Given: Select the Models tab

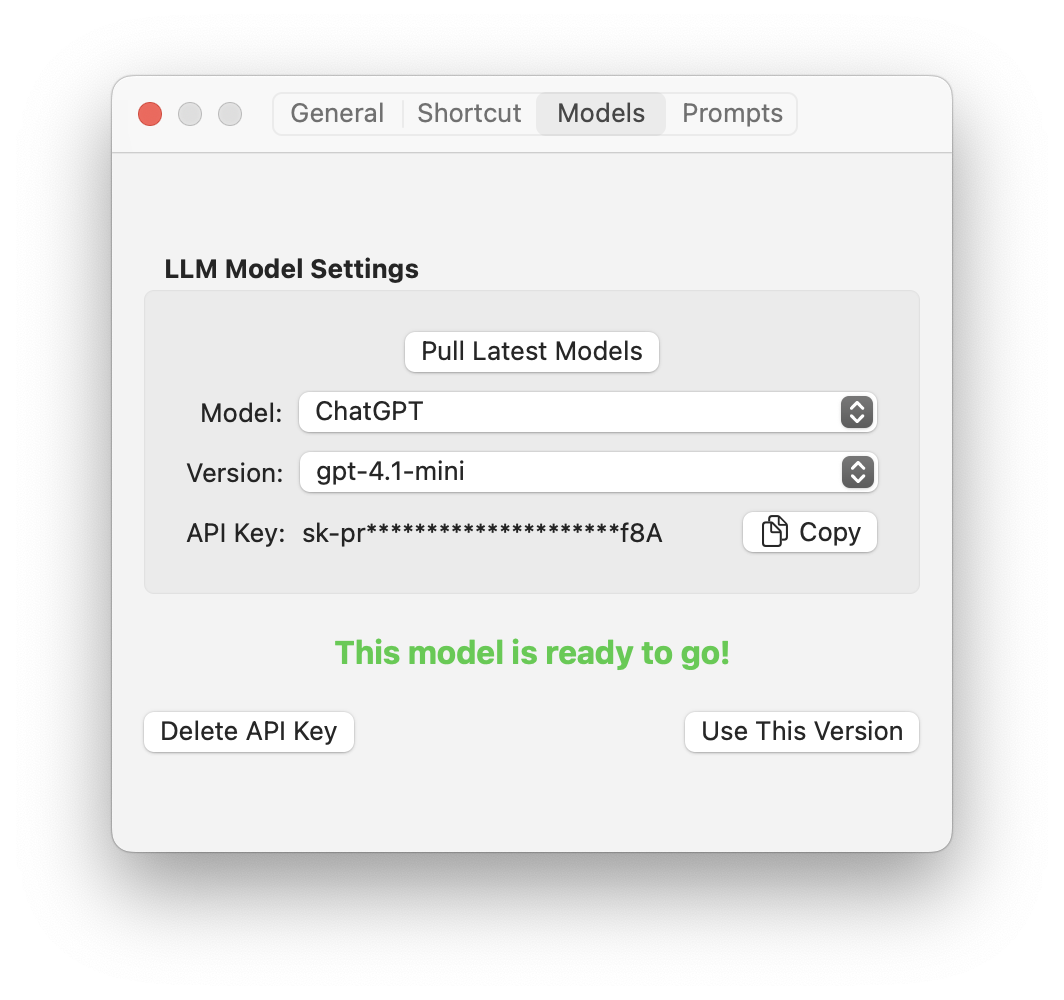Looking at the screenshot, I should click(601, 113).
